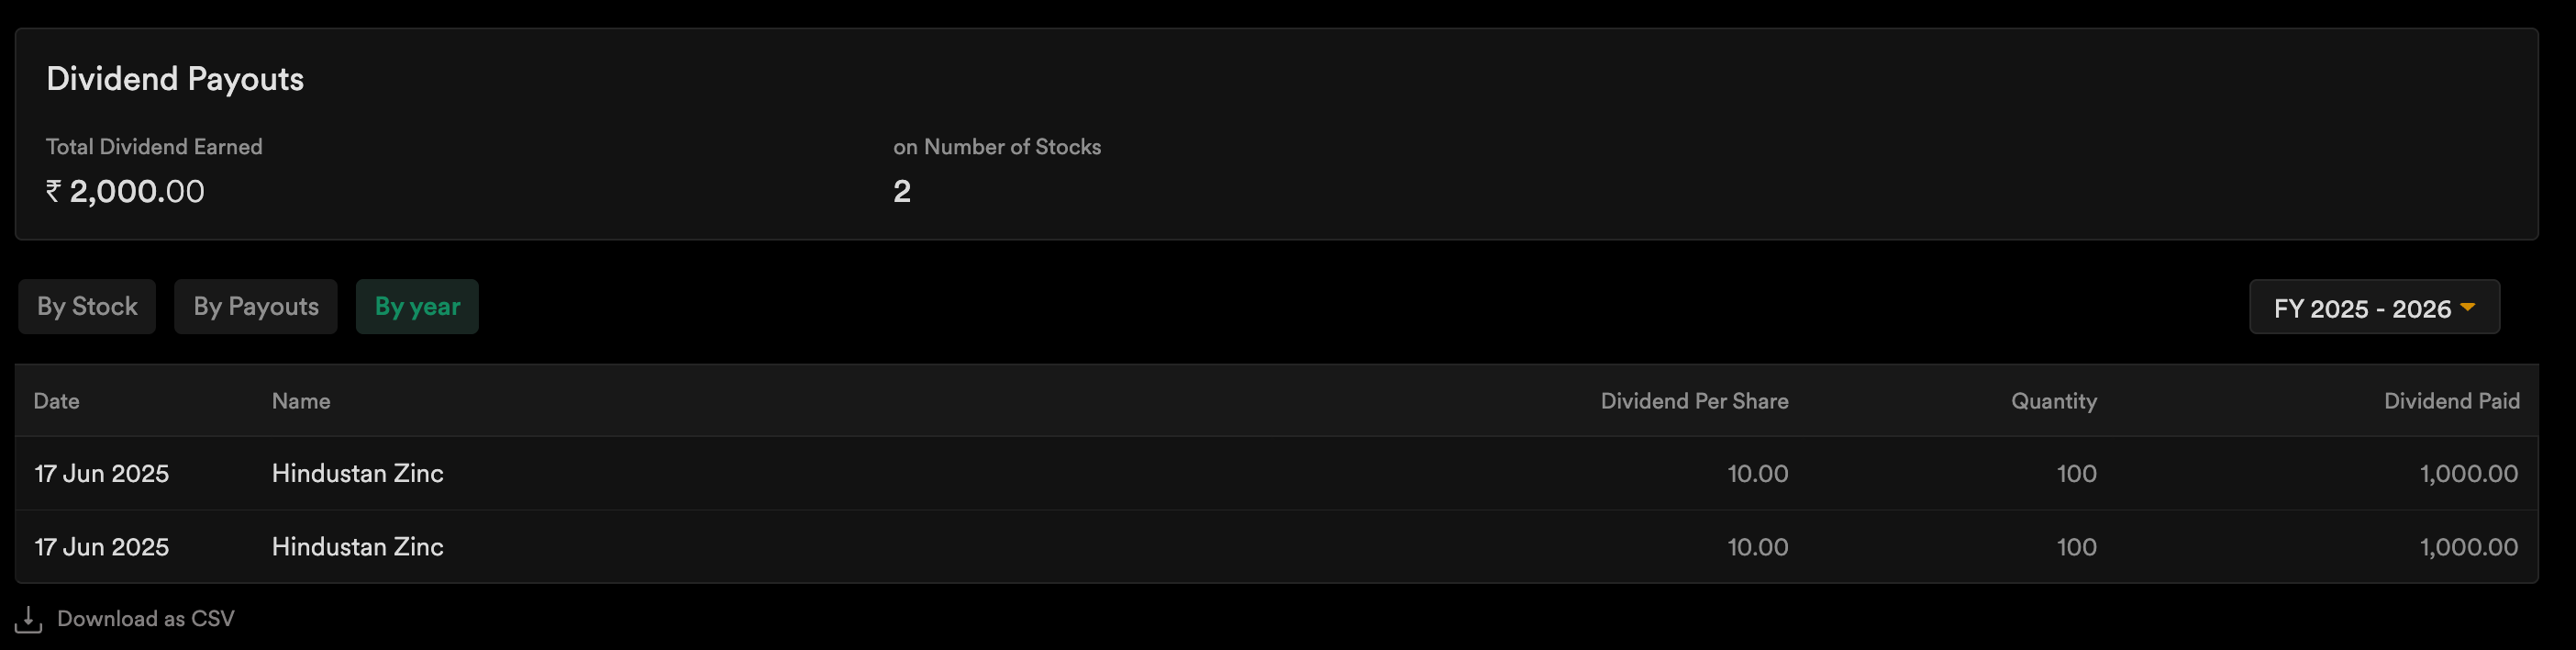This screenshot has height=650, width=2576.
Task: Select the By year tab
Action: (417, 307)
